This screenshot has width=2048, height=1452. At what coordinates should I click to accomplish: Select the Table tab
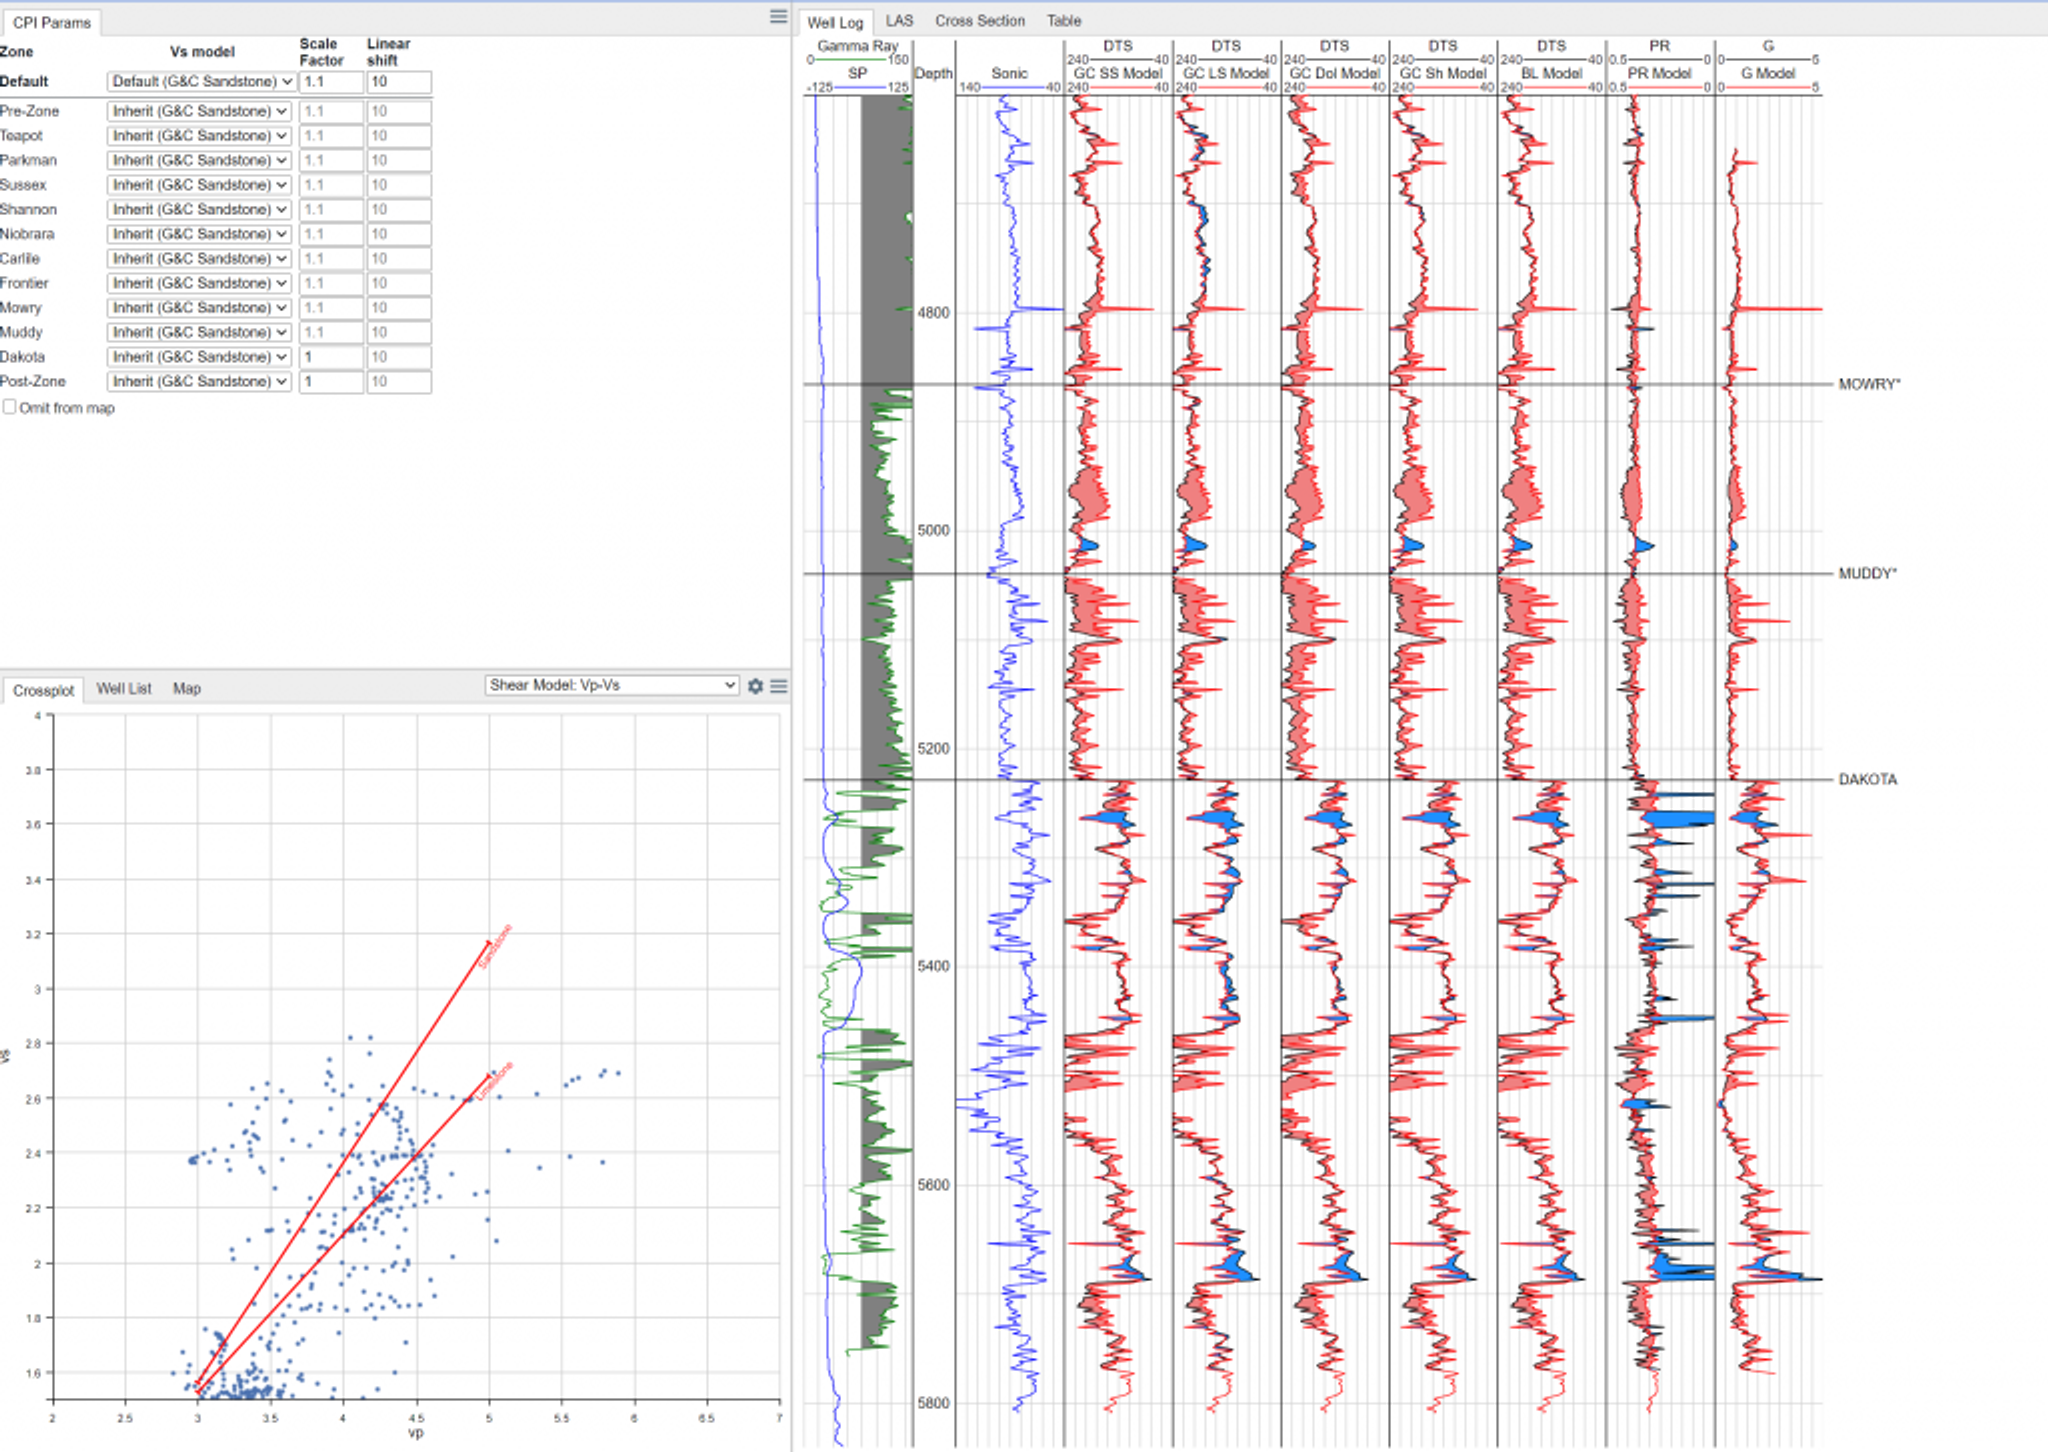click(x=1064, y=21)
